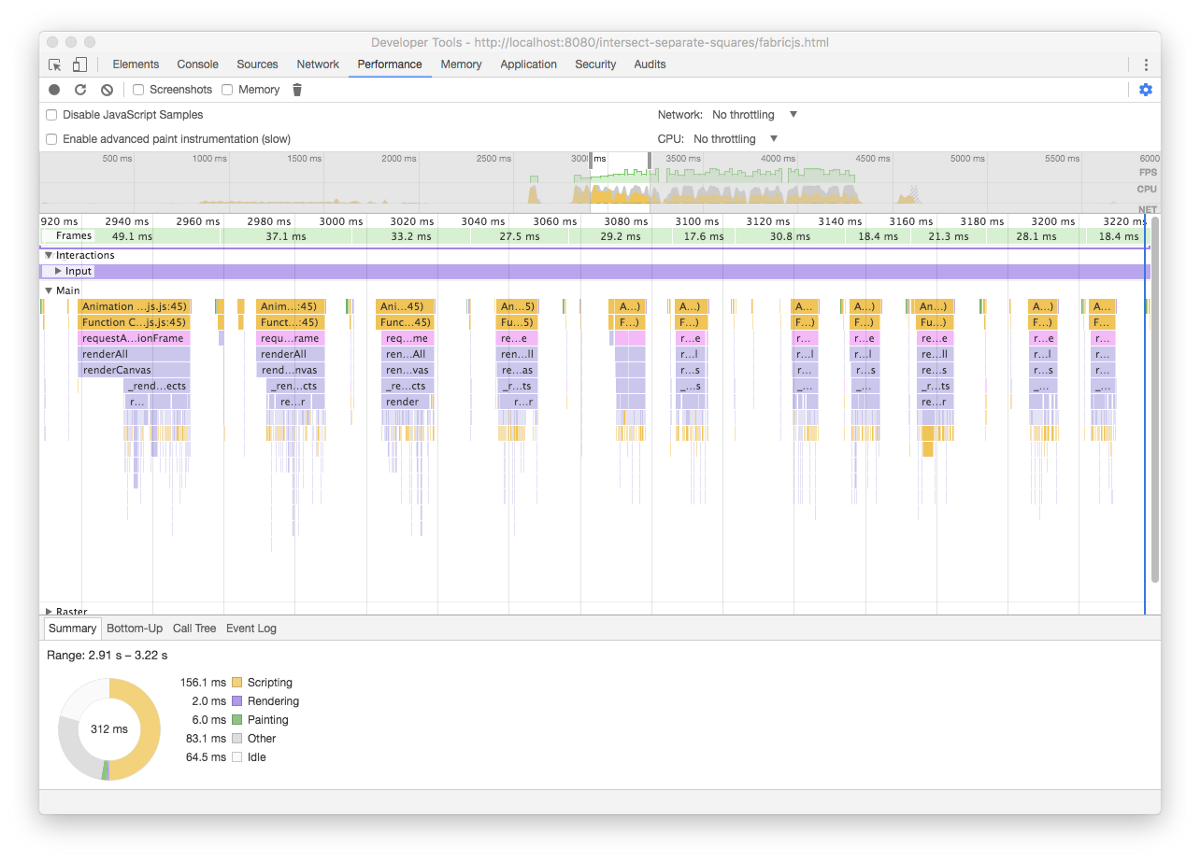The height and width of the screenshot is (861, 1200).
Task: Click the right handle of overview selection
Action: point(649,159)
